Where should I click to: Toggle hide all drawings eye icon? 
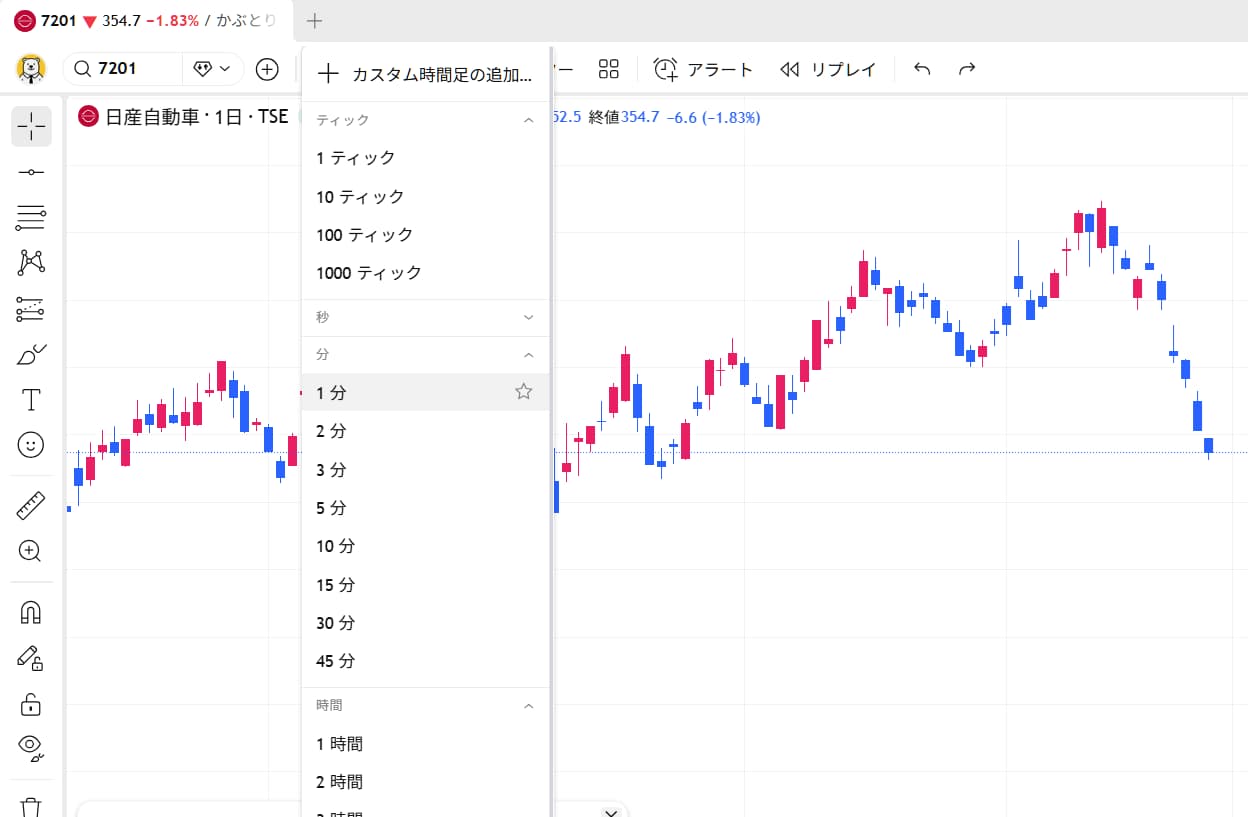29,747
